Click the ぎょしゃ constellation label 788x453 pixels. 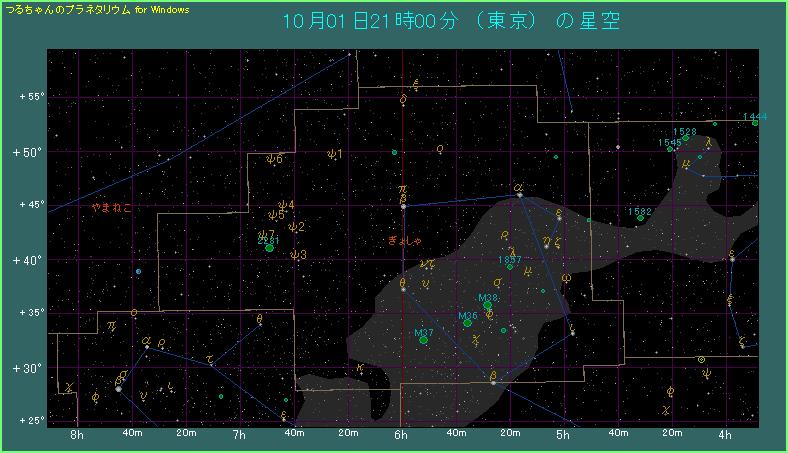point(406,241)
